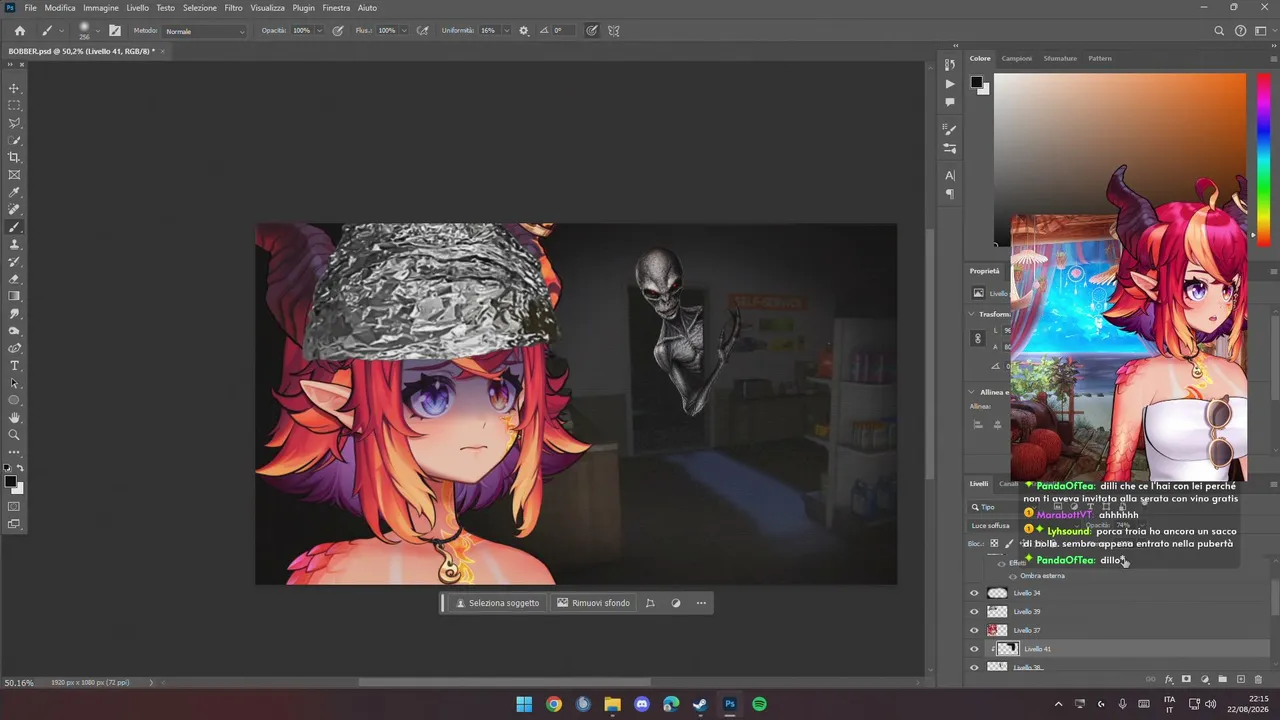Switch to the Sfumature tab

(1060, 58)
